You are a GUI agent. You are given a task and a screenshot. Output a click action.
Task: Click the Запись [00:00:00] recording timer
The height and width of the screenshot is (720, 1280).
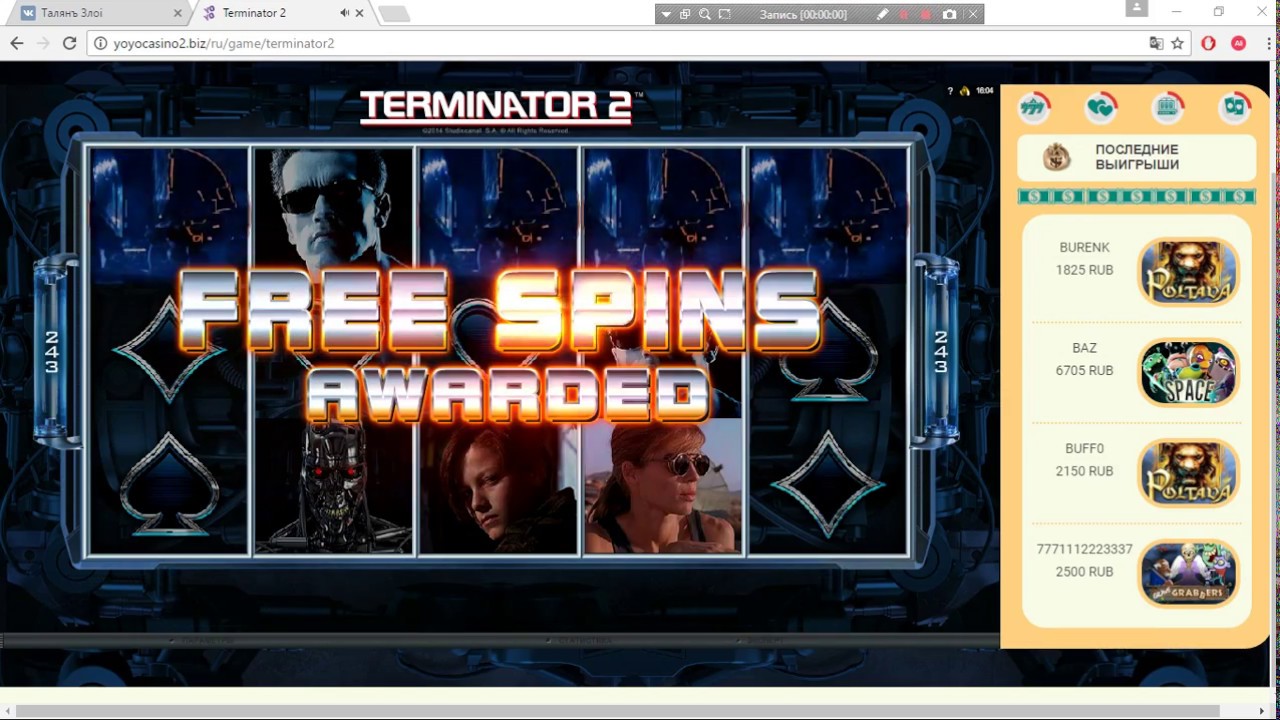point(803,14)
